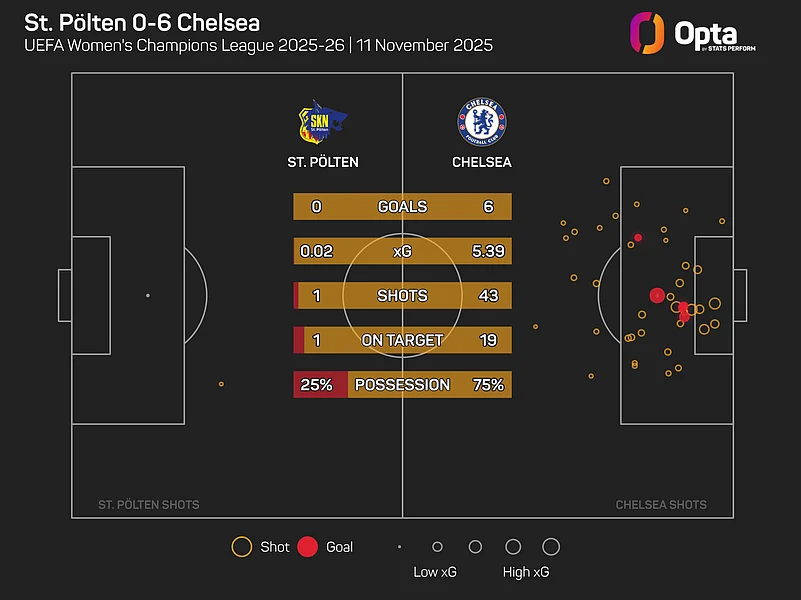Click the SHOTS stat bar label
801x600 pixels.
pos(402,296)
